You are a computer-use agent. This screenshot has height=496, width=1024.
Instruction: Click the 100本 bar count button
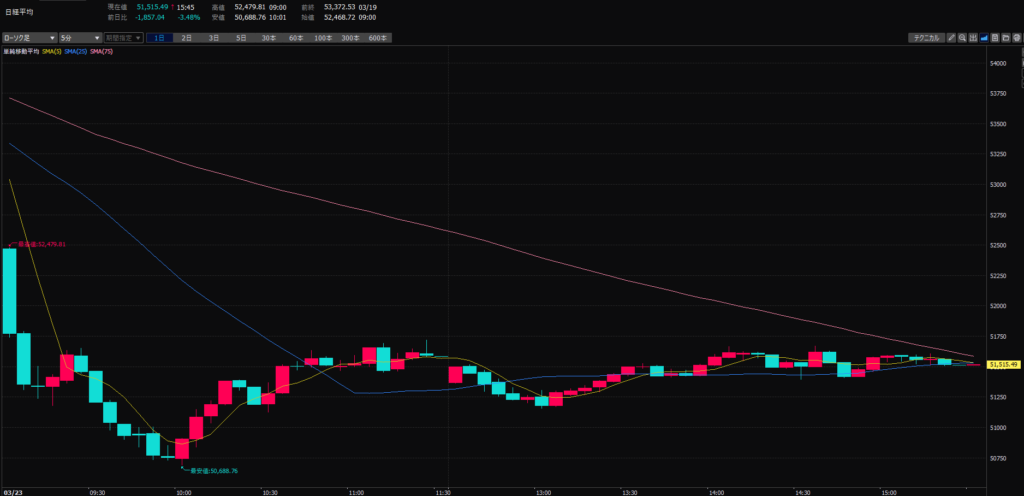(323, 38)
